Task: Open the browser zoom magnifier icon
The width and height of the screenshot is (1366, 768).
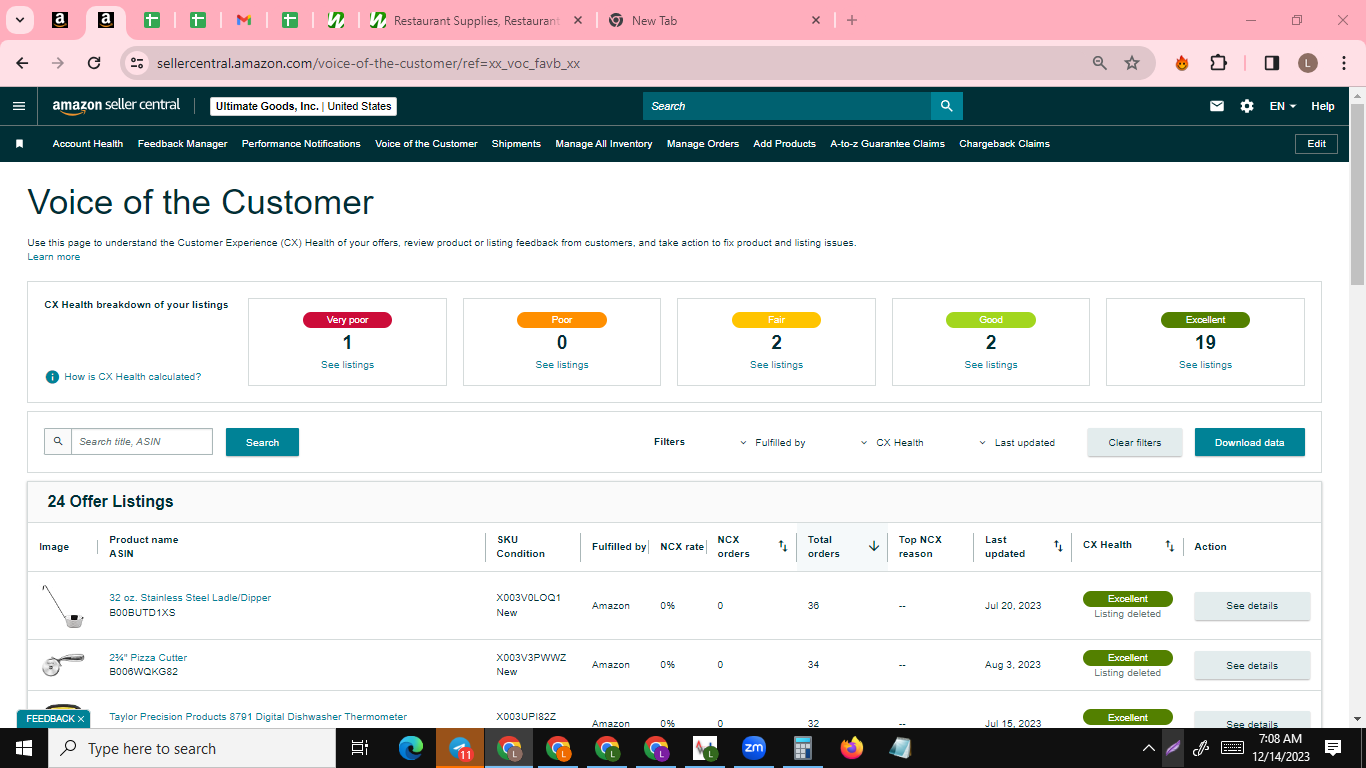Action: (1100, 63)
